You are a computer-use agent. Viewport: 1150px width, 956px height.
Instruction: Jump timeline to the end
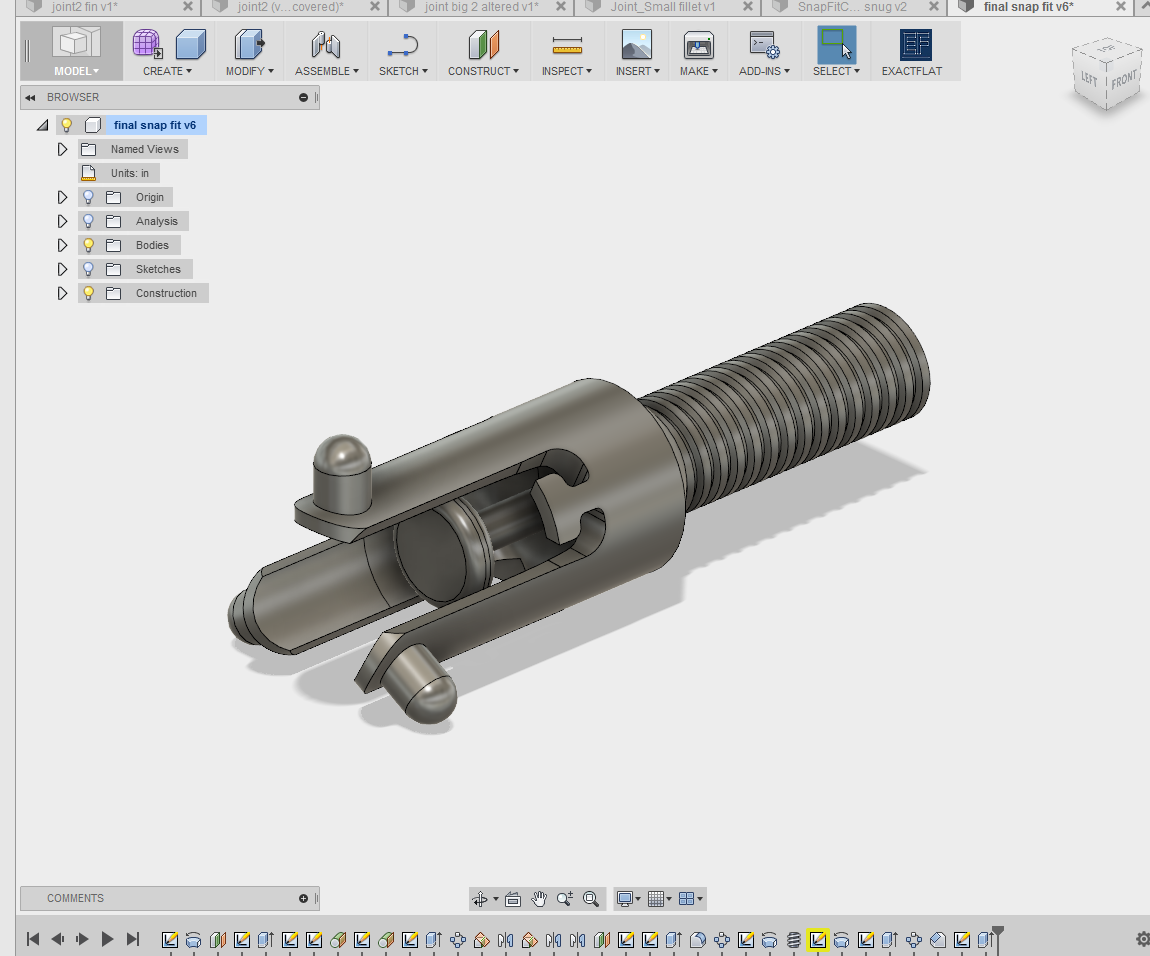(x=133, y=939)
